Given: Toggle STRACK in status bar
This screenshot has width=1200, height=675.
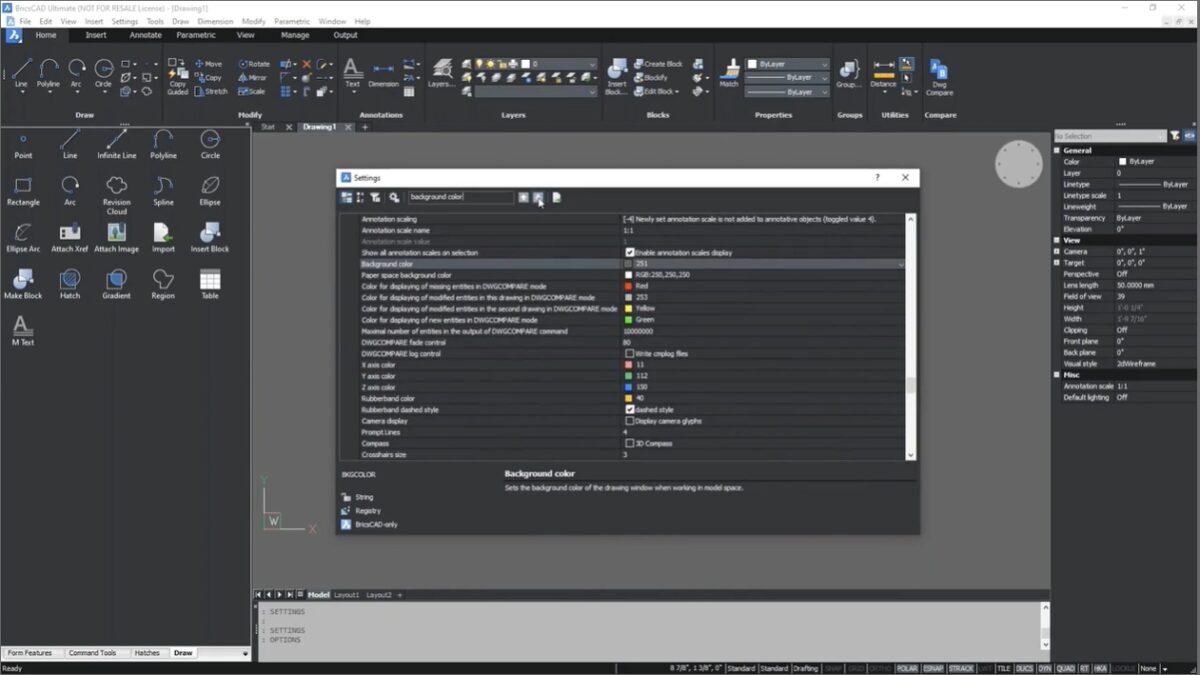Looking at the screenshot, I should pyautogui.click(x=961, y=668).
